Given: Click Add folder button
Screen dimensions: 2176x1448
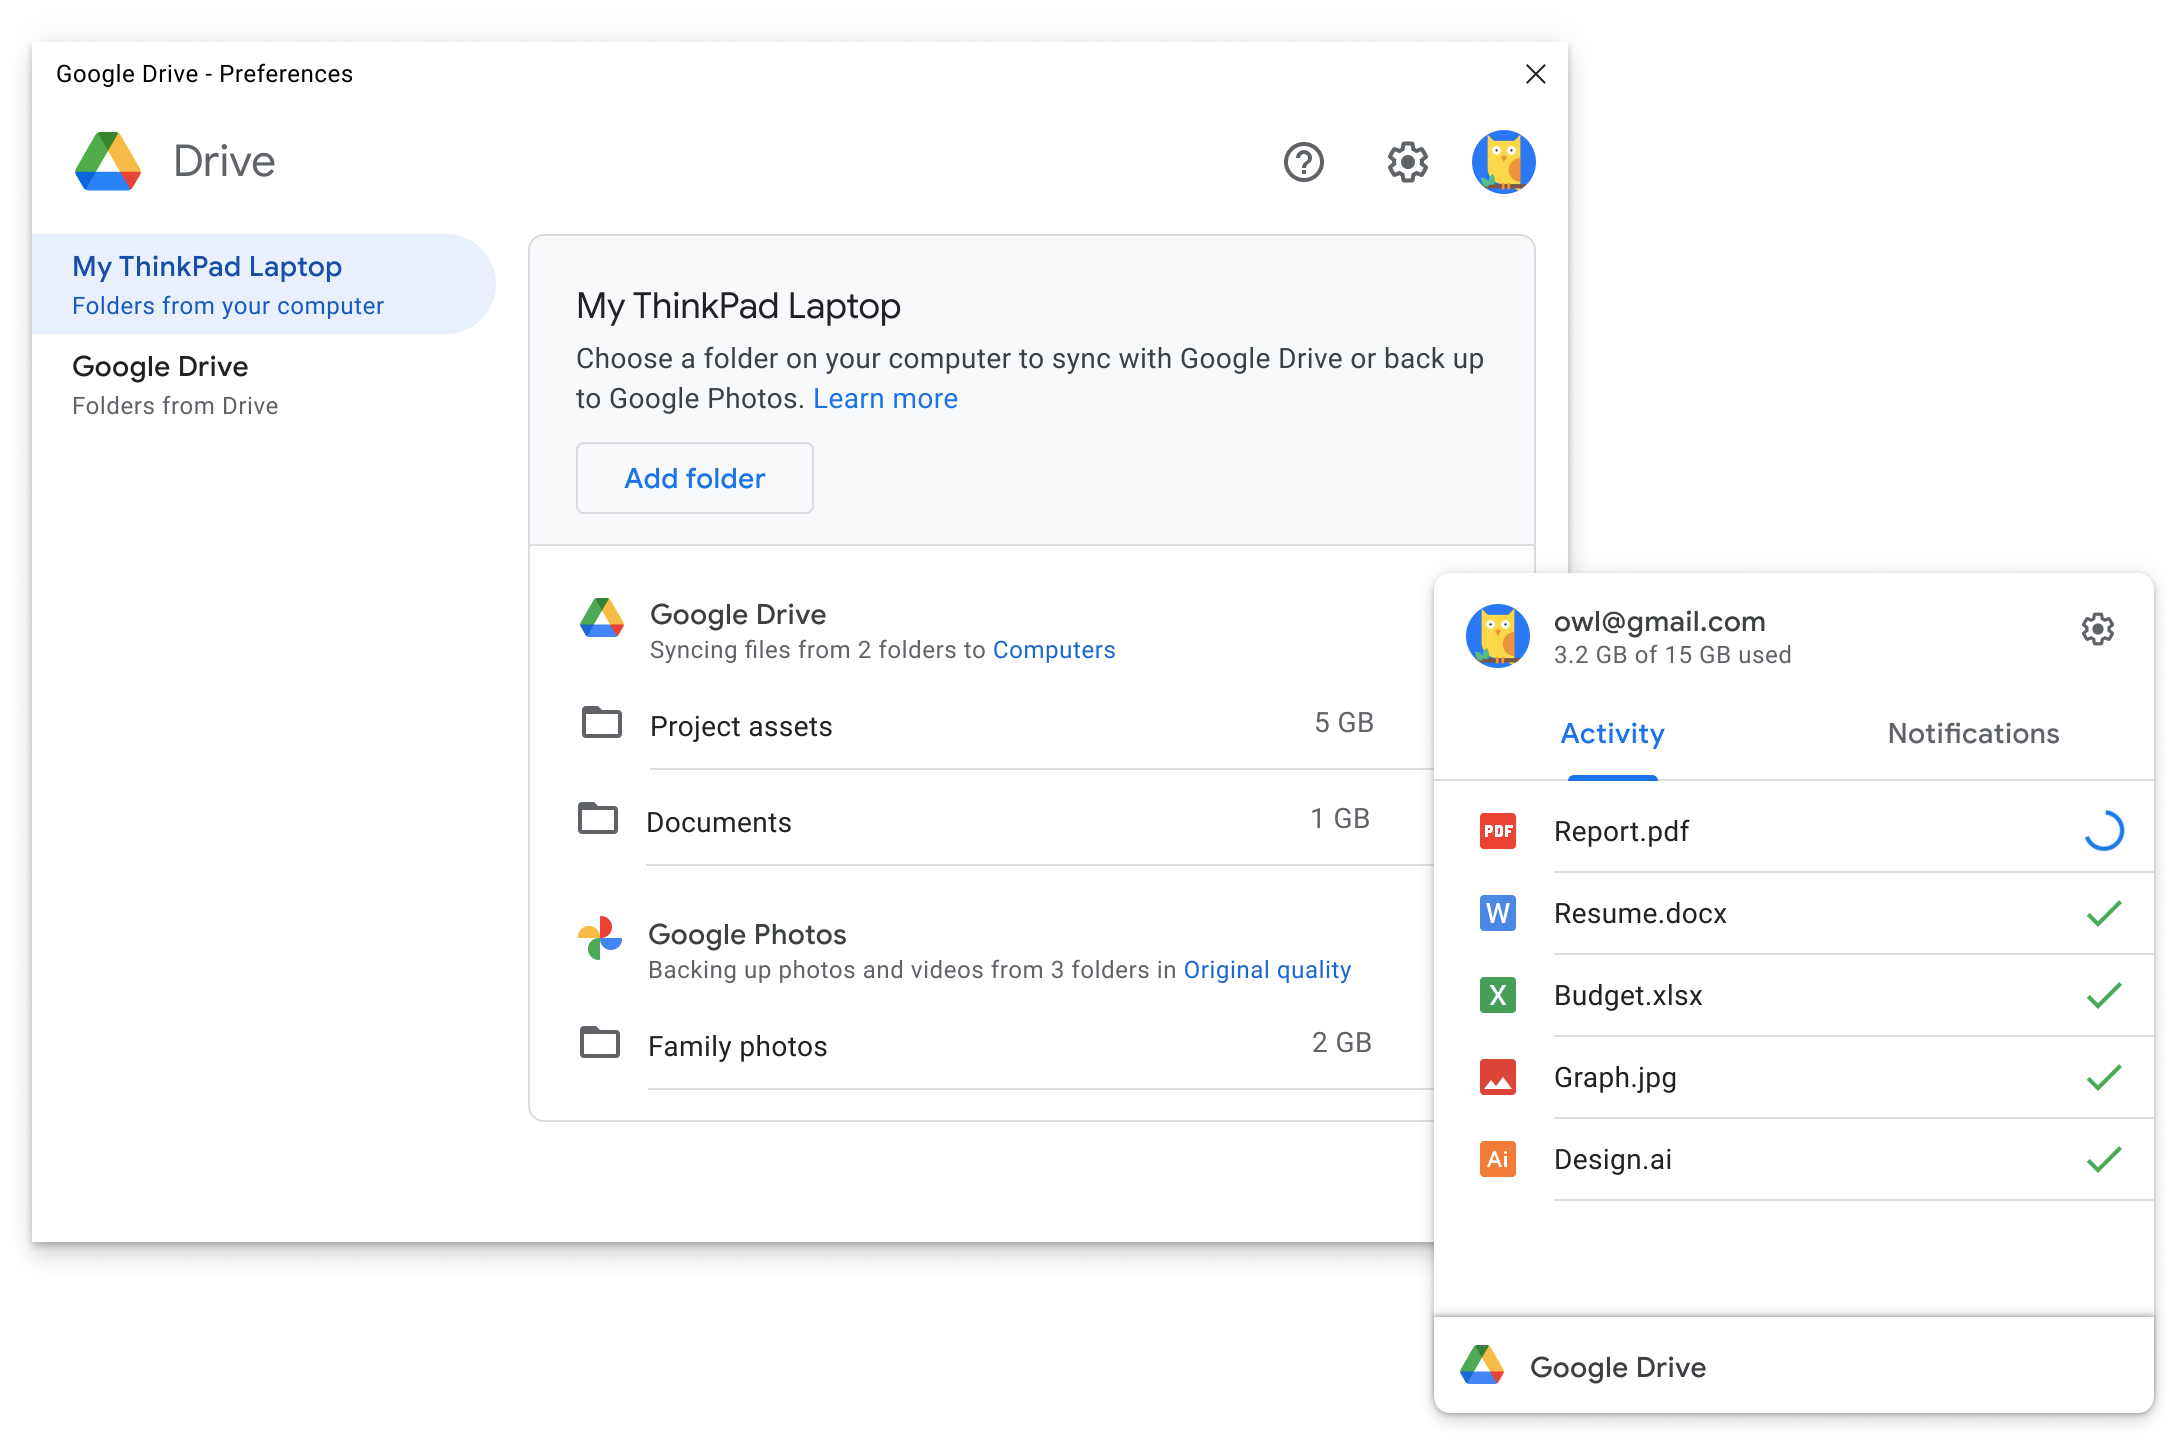Looking at the screenshot, I should [x=693, y=478].
